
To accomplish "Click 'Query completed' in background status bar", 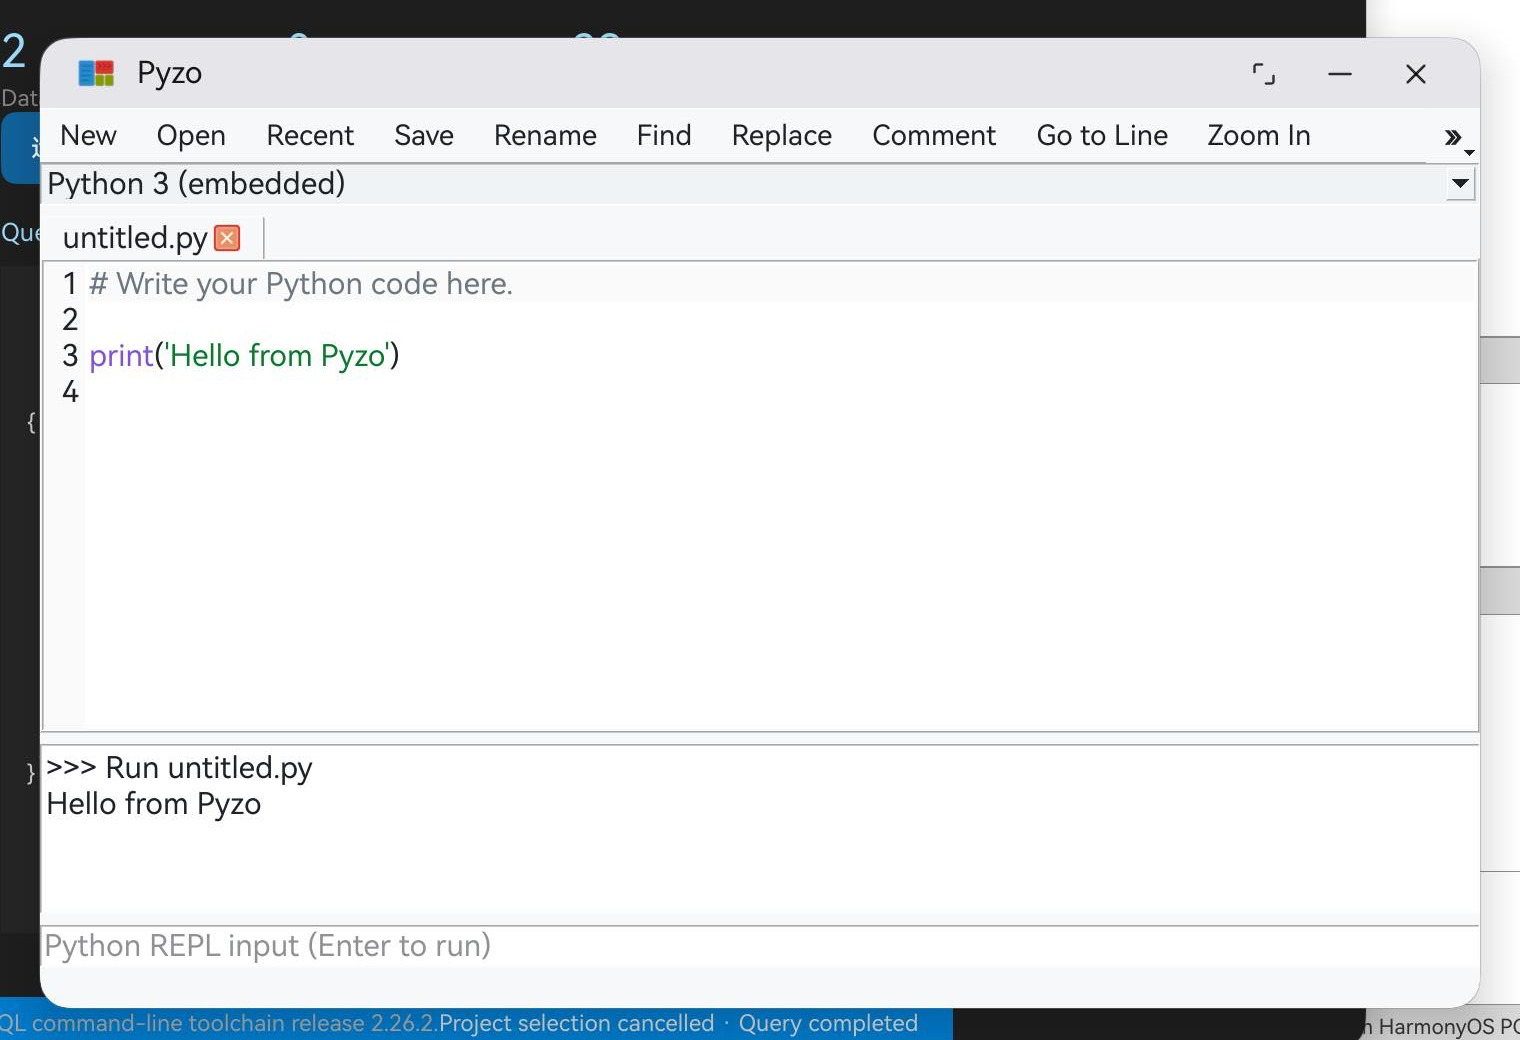I will coord(828,1023).
